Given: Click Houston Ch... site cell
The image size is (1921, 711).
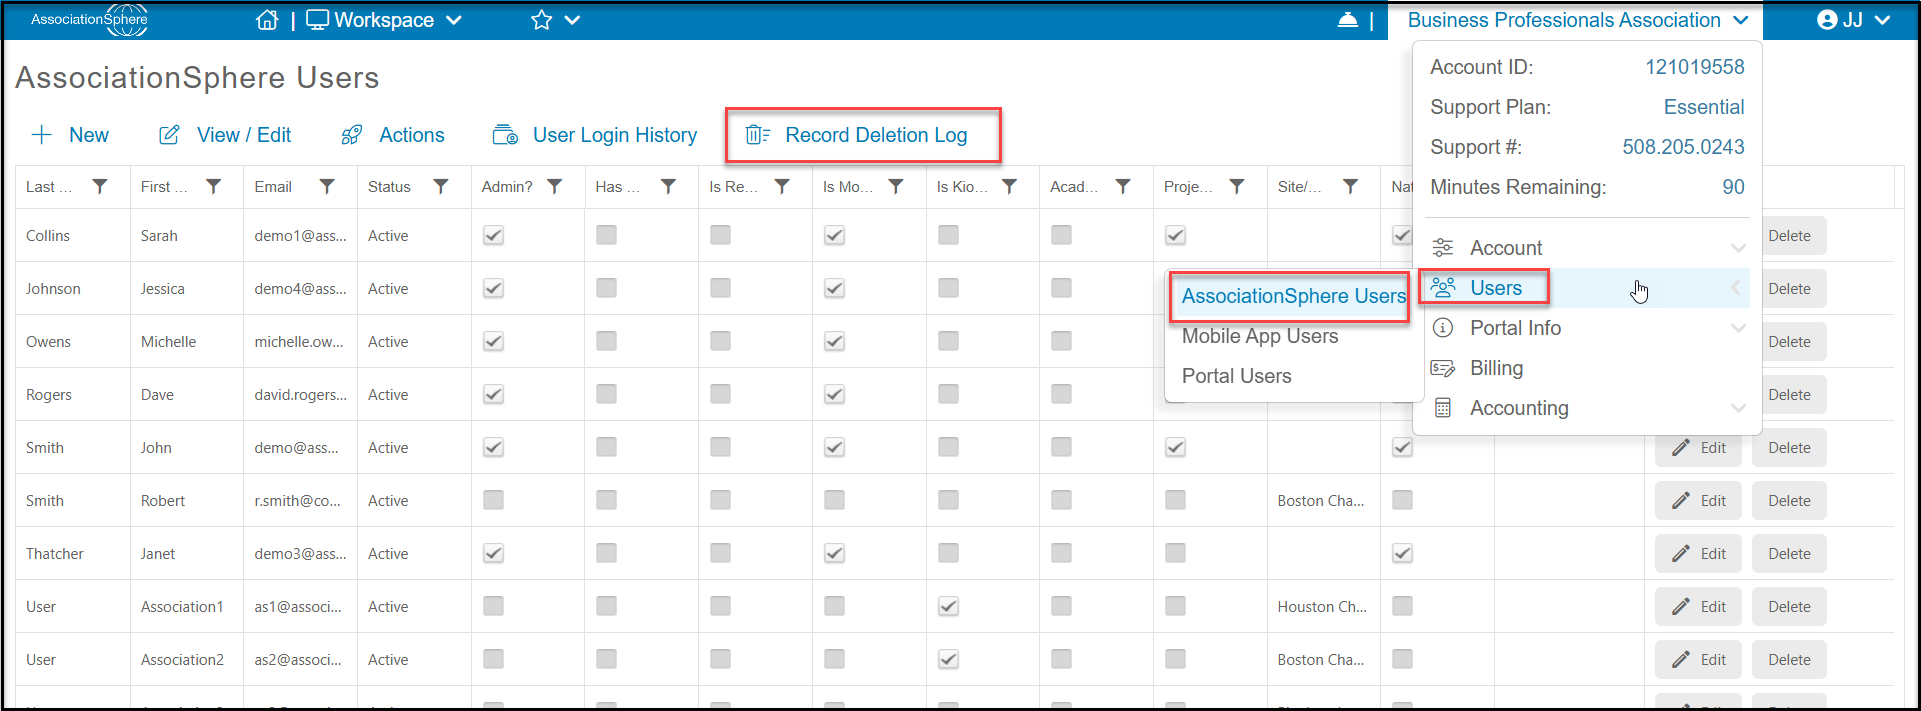Looking at the screenshot, I should click(x=1322, y=606).
